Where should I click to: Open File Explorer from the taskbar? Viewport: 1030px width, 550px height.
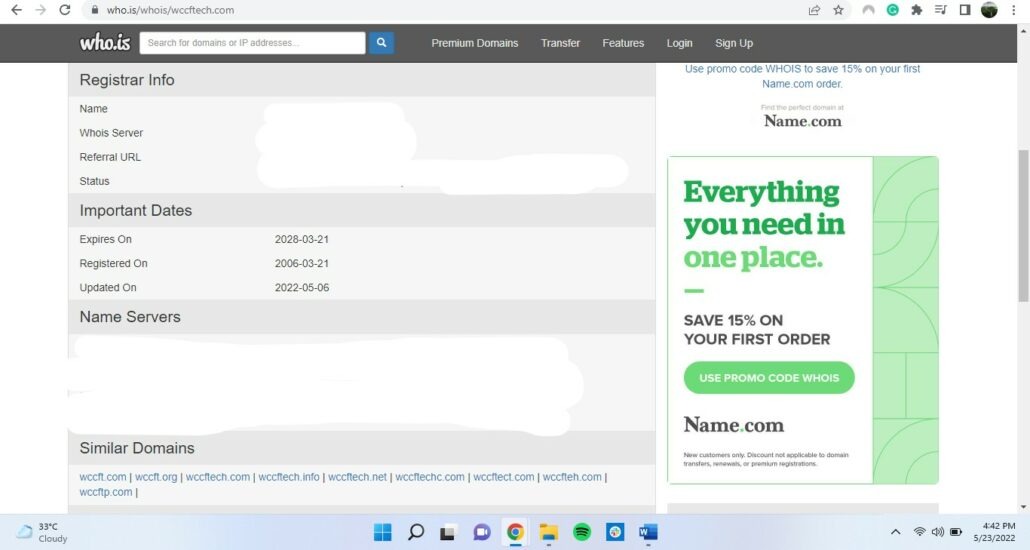[x=549, y=532]
